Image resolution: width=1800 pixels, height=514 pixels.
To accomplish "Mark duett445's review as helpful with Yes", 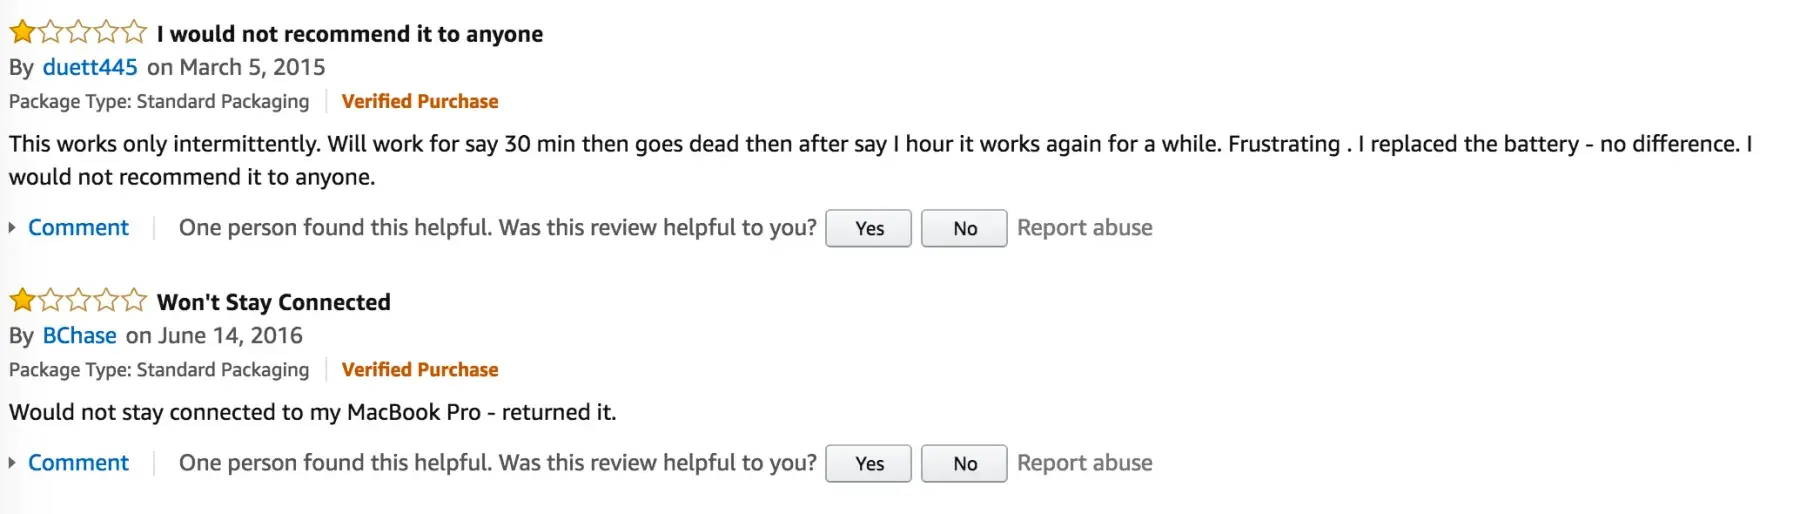I will tap(868, 228).
